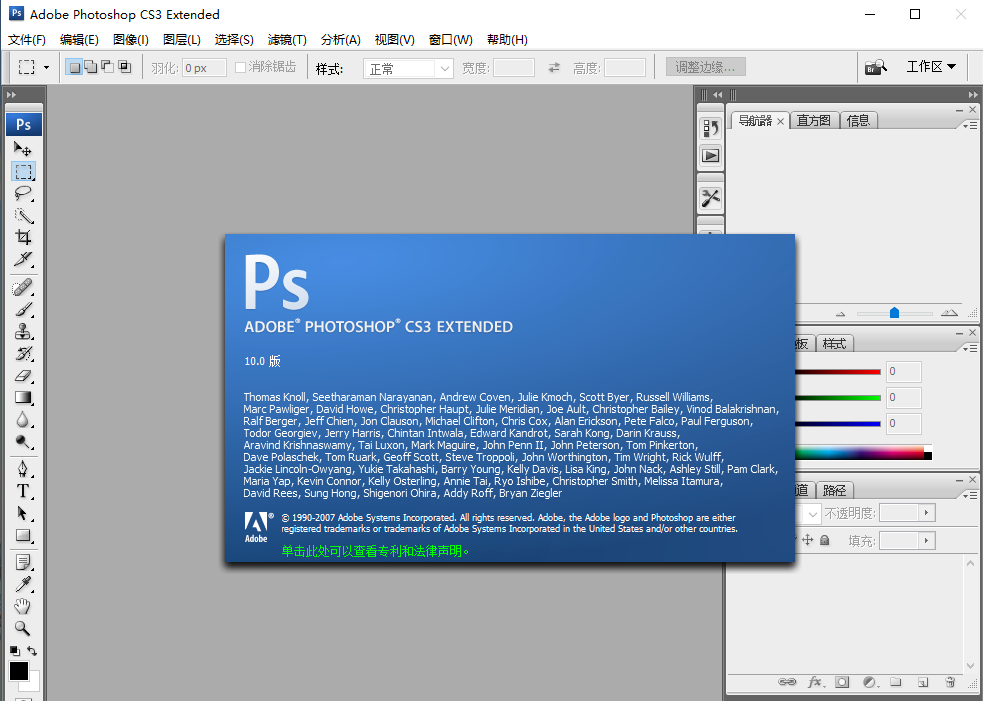
Task: Swap foreground and background colors
Action: pyautogui.click(x=32, y=651)
